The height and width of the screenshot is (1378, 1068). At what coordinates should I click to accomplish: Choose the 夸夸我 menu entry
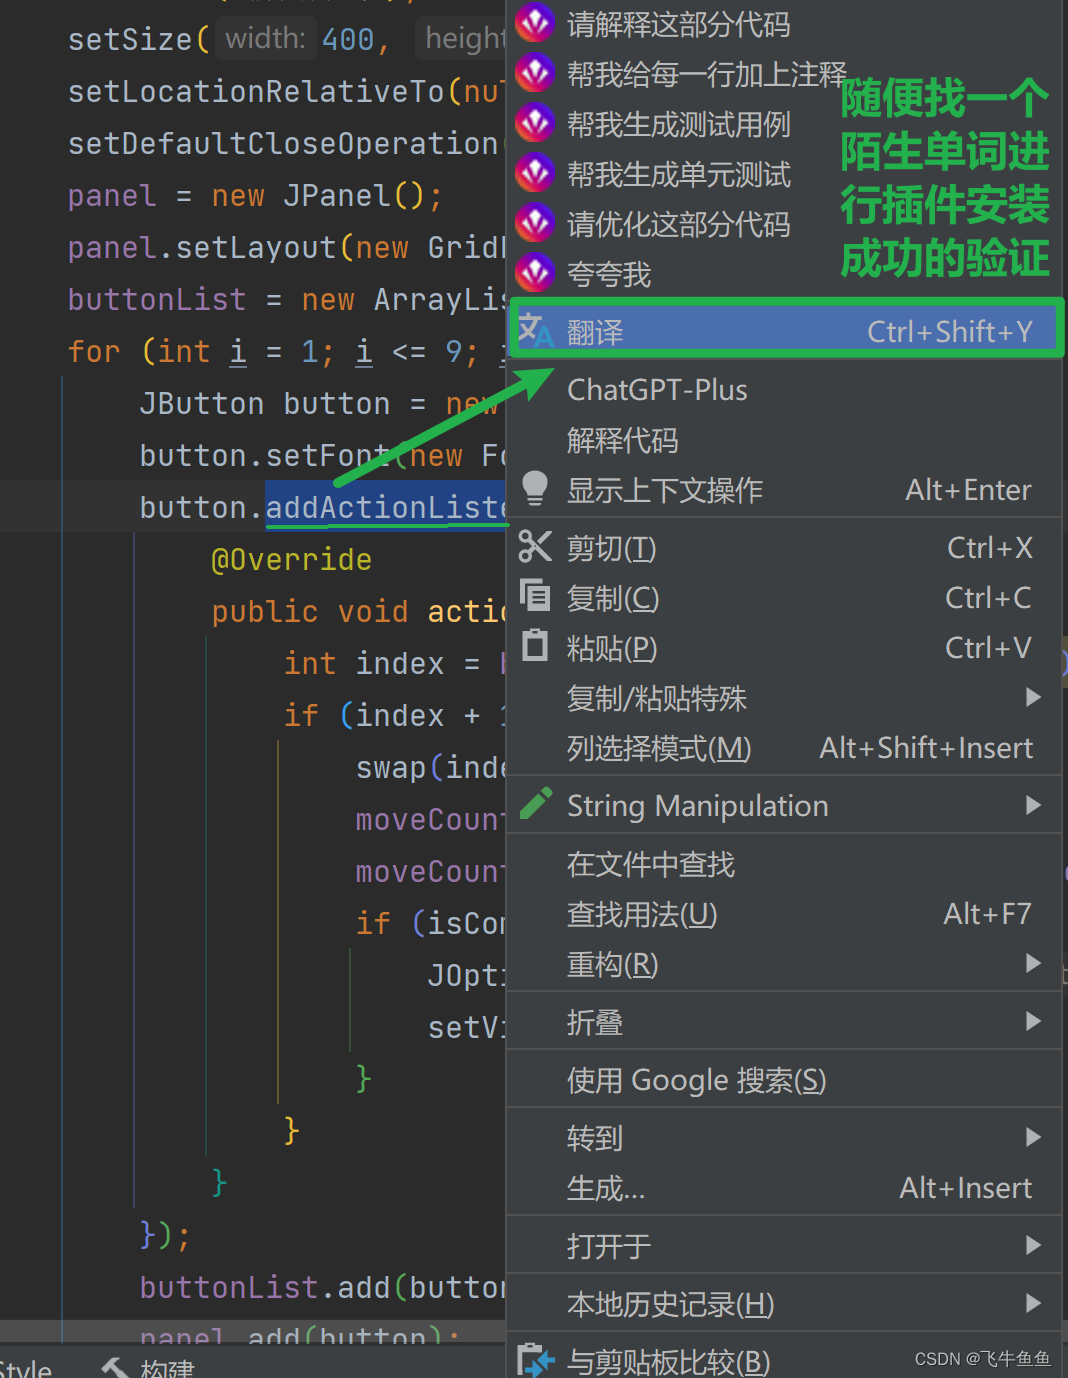pos(608,273)
